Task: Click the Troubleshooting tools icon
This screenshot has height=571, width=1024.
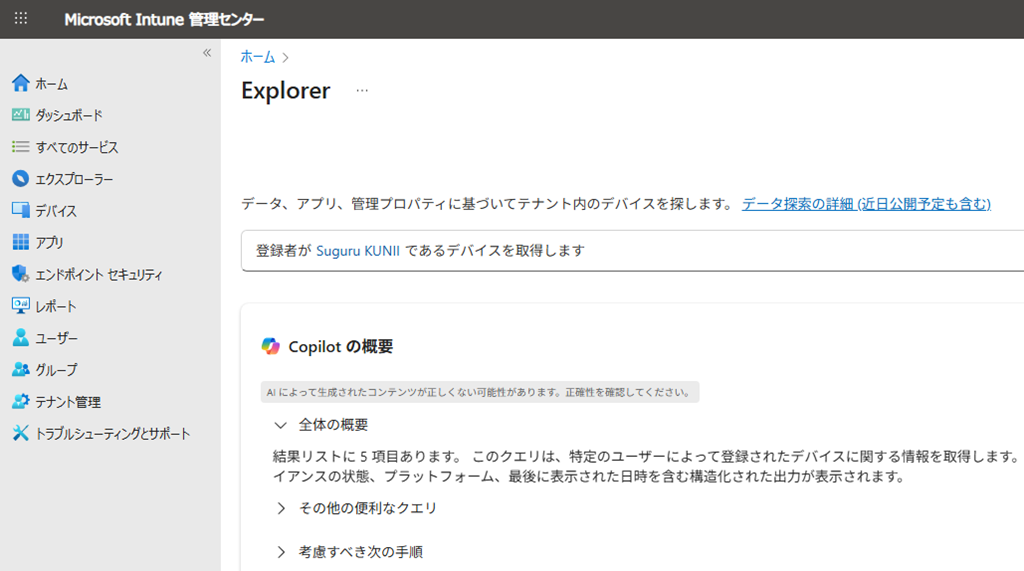Action: pyautogui.click(x=21, y=432)
